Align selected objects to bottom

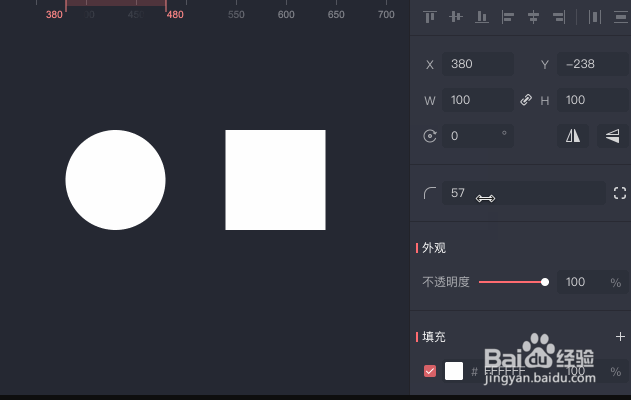coord(482,17)
